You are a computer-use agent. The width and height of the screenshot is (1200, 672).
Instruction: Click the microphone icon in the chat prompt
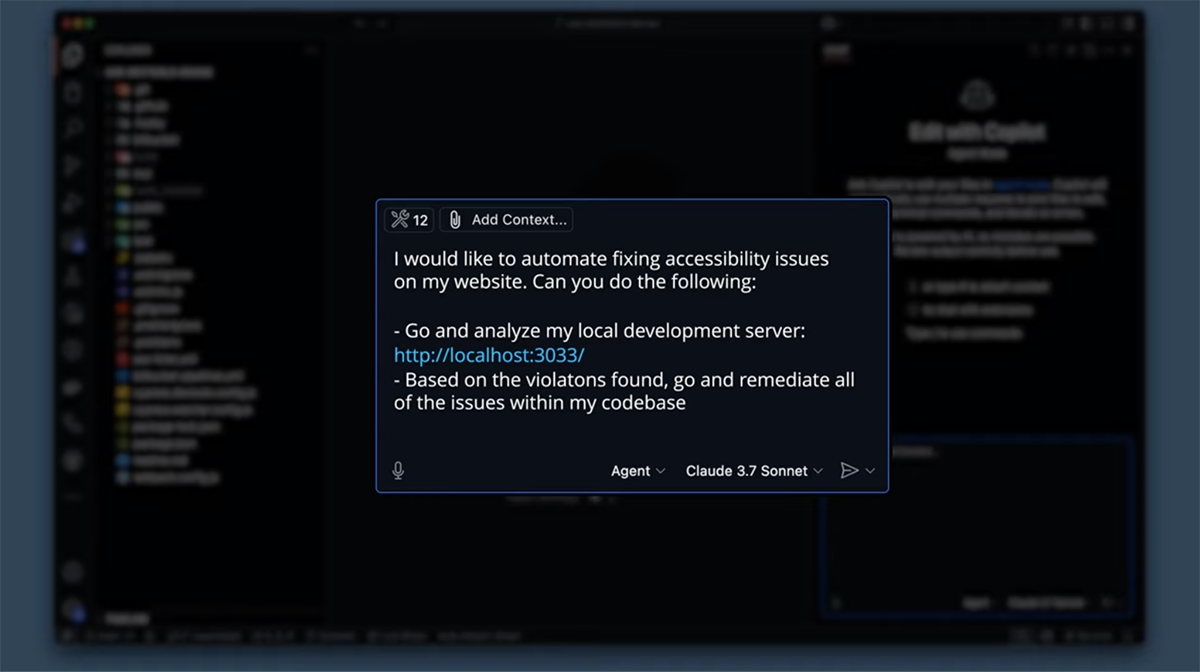tap(398, 470)
